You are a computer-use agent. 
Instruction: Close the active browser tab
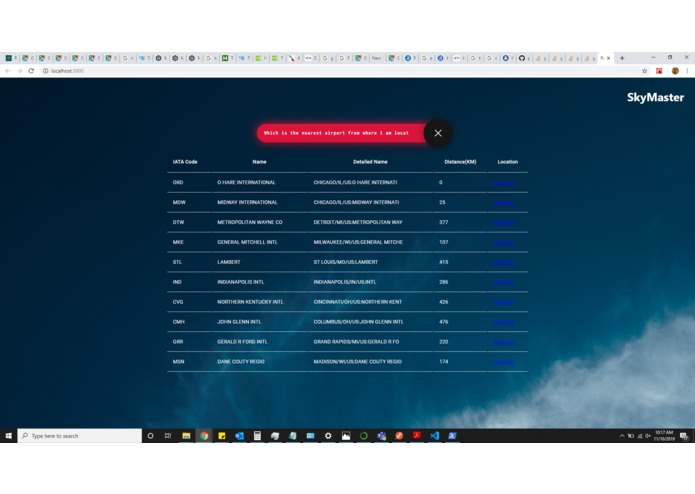609,58
